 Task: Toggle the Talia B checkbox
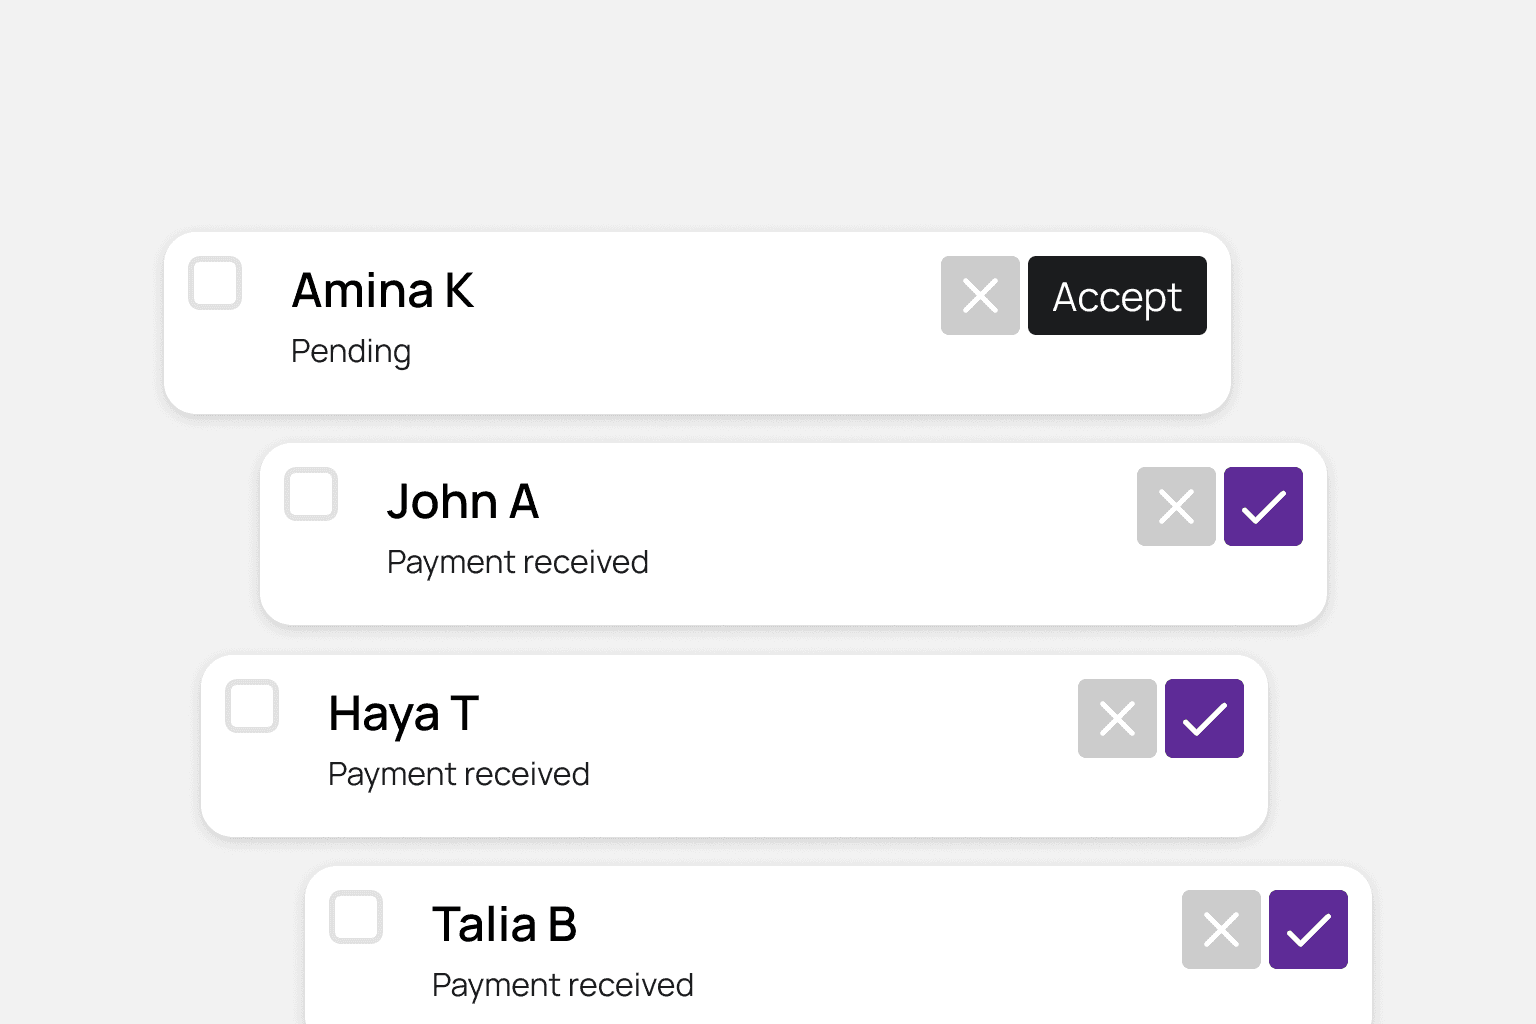coord(356,917)
